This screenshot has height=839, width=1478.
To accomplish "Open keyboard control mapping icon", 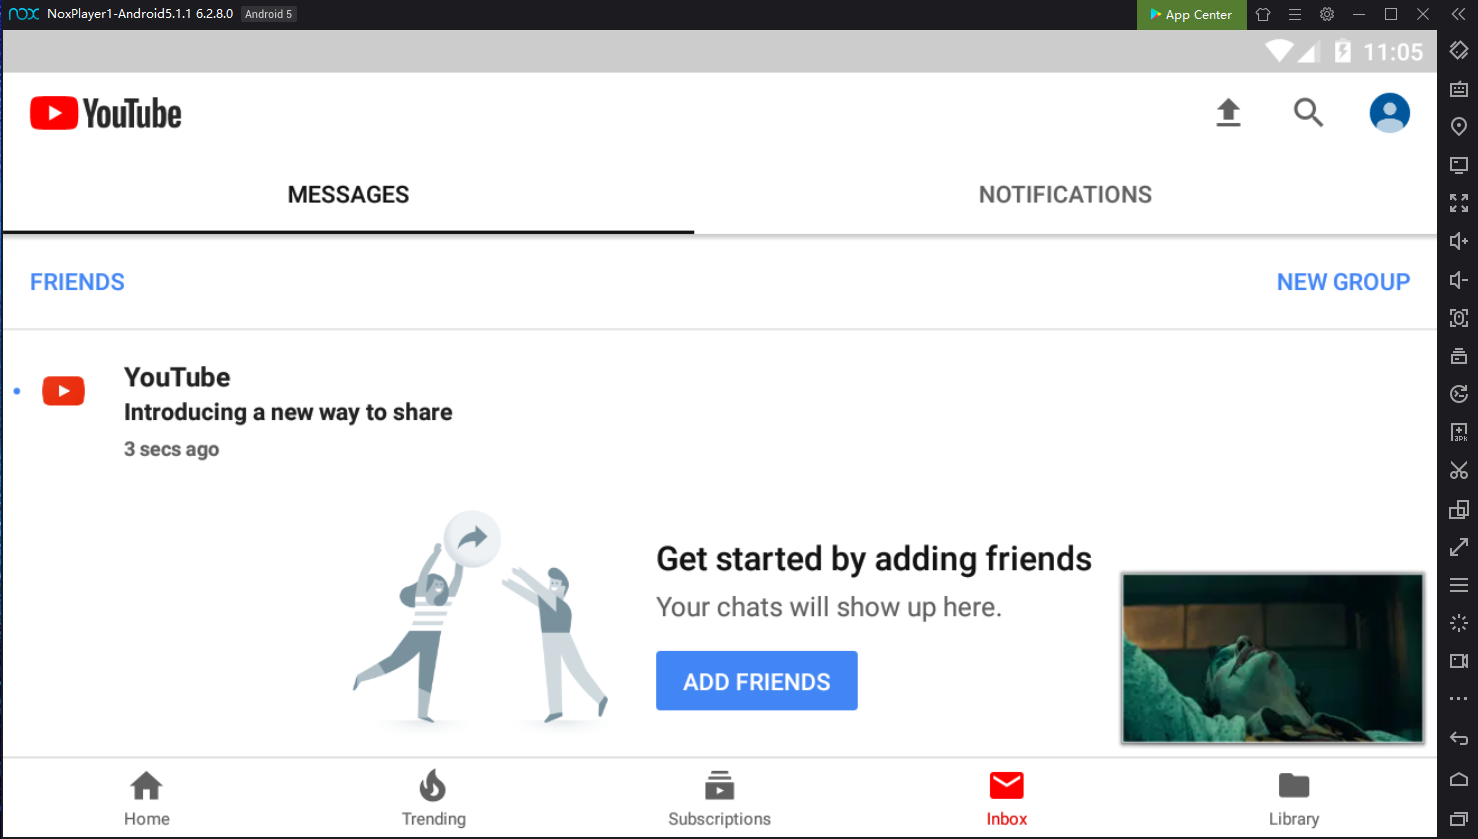I will (1459, 89).
